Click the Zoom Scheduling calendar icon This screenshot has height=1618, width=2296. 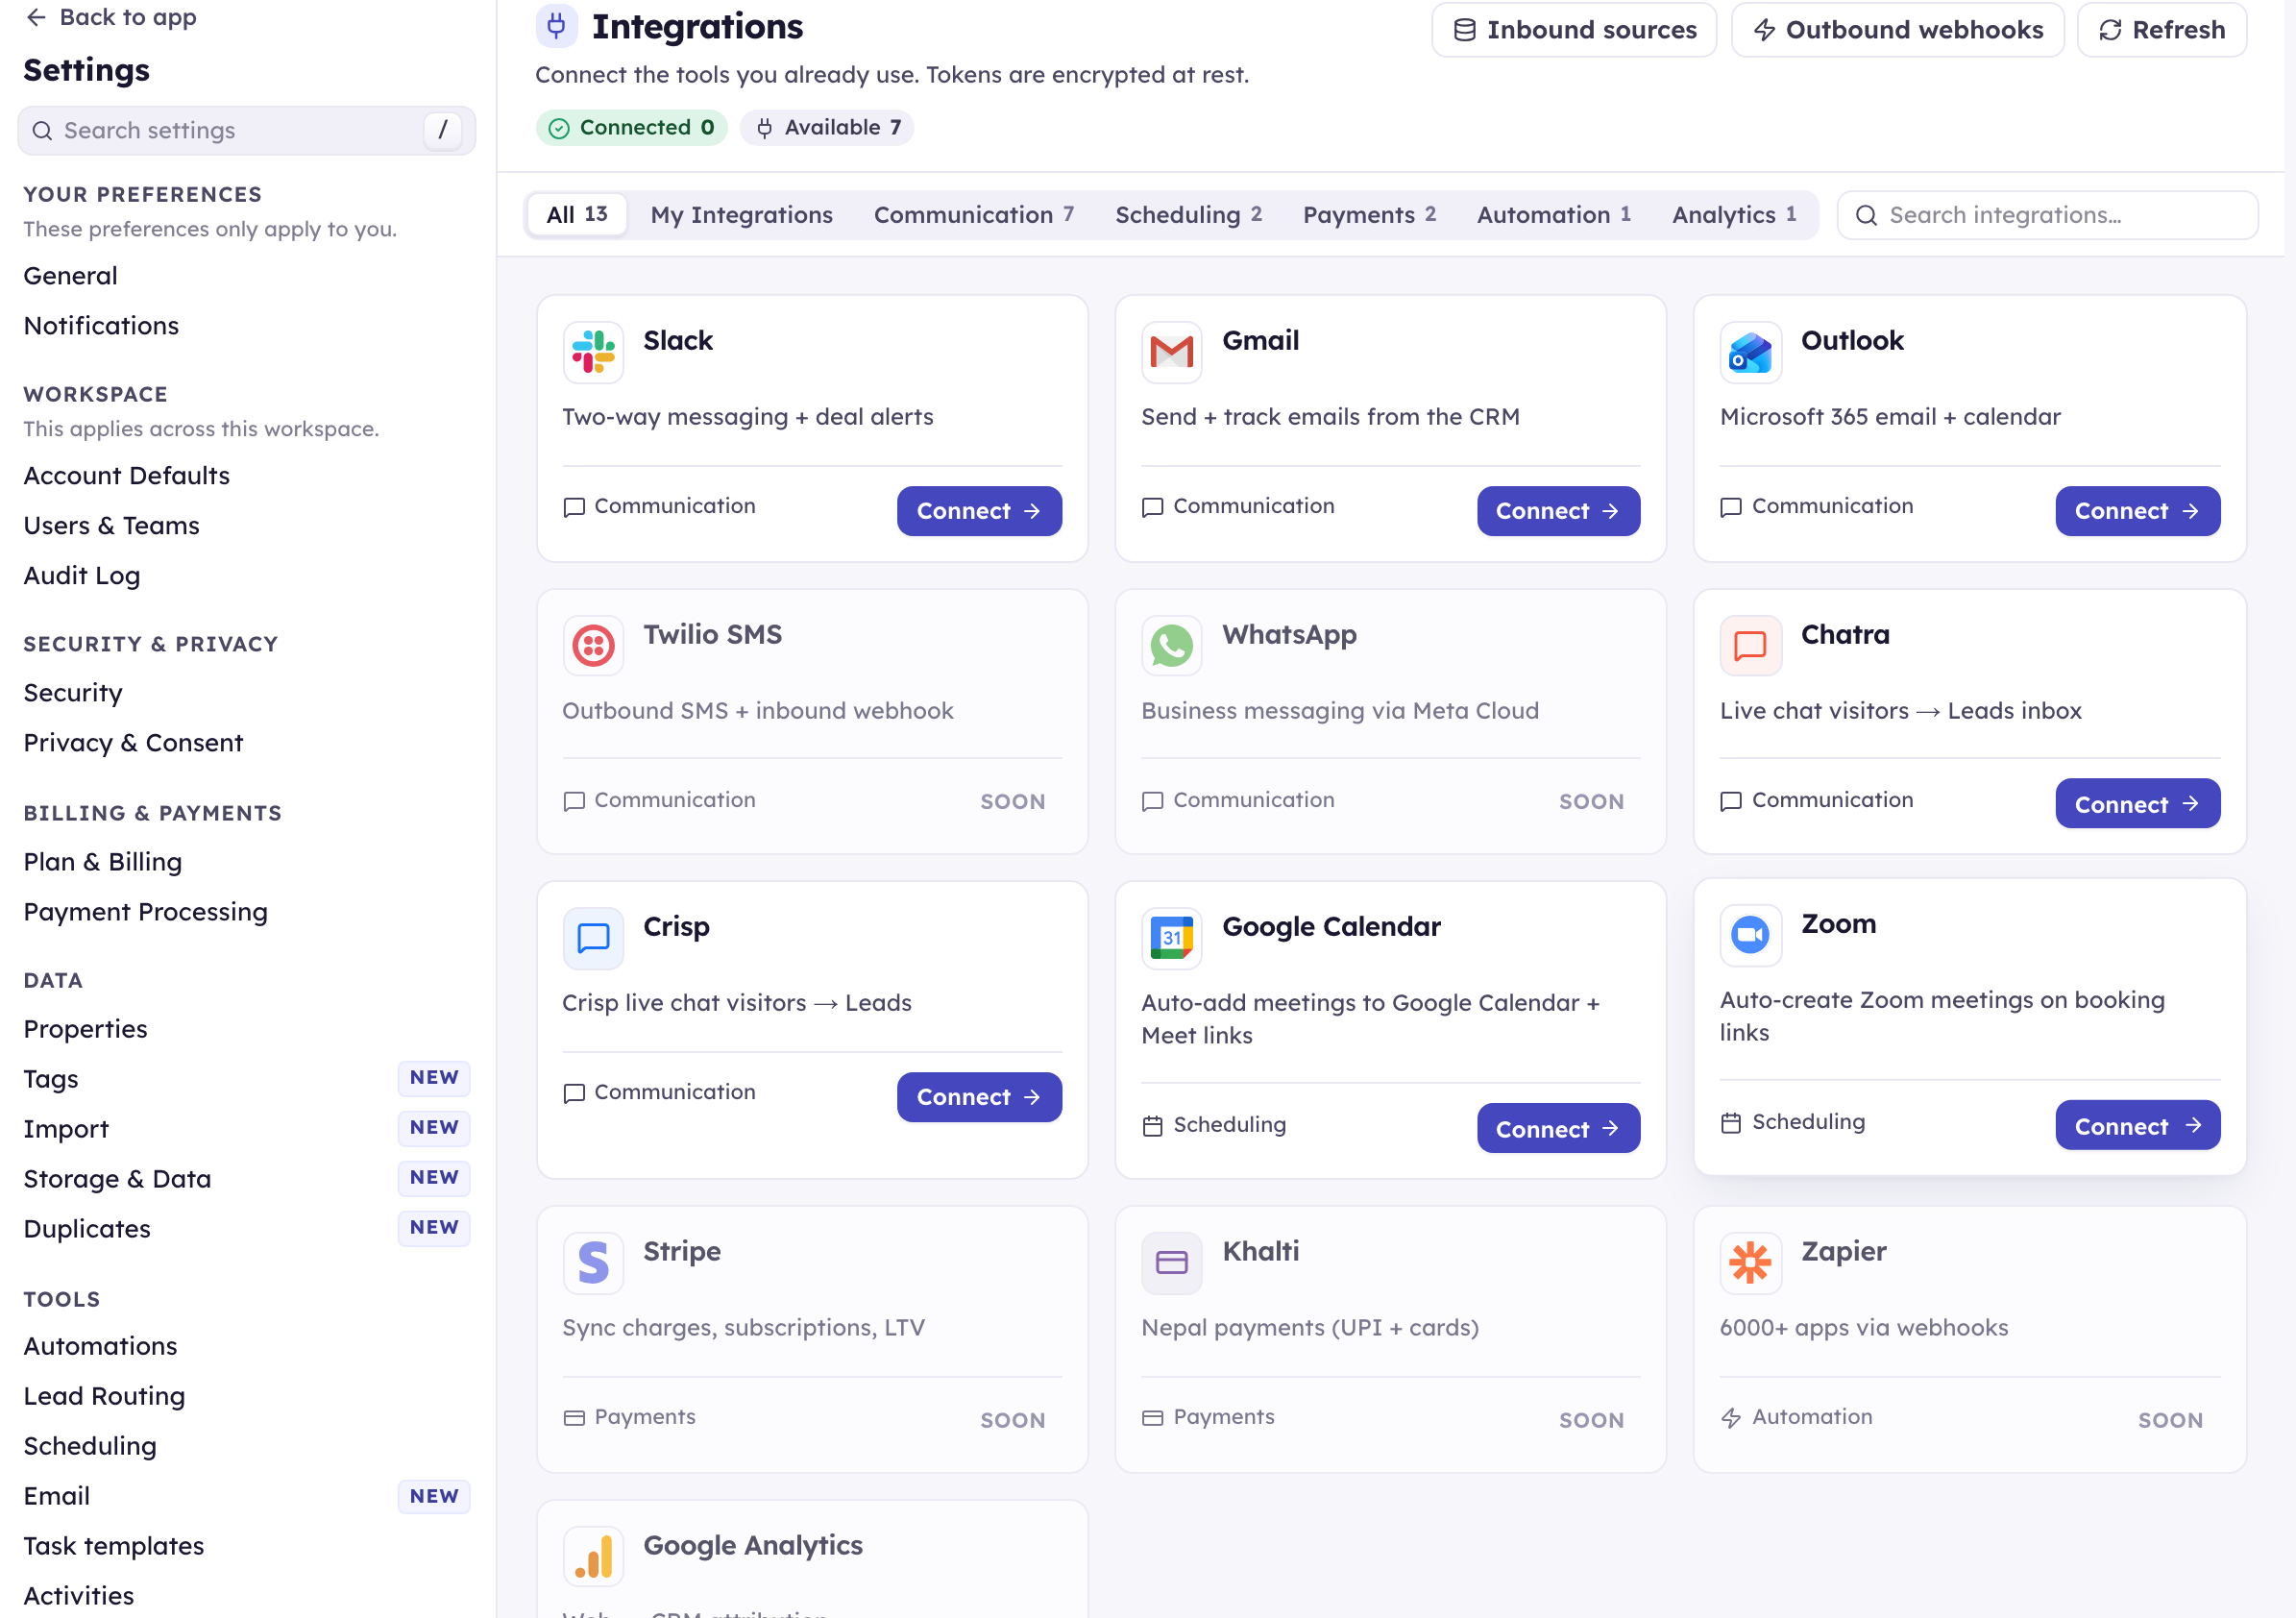tap(1730, 1123)
